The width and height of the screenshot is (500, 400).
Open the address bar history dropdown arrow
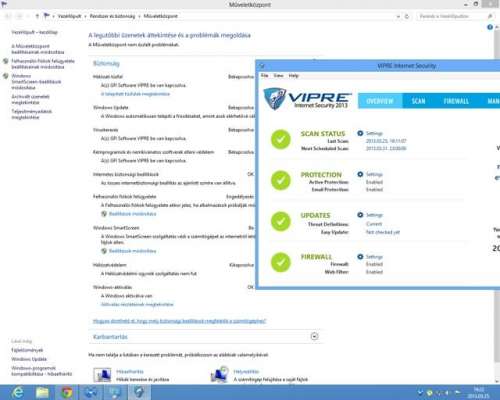tap(398, 16)
